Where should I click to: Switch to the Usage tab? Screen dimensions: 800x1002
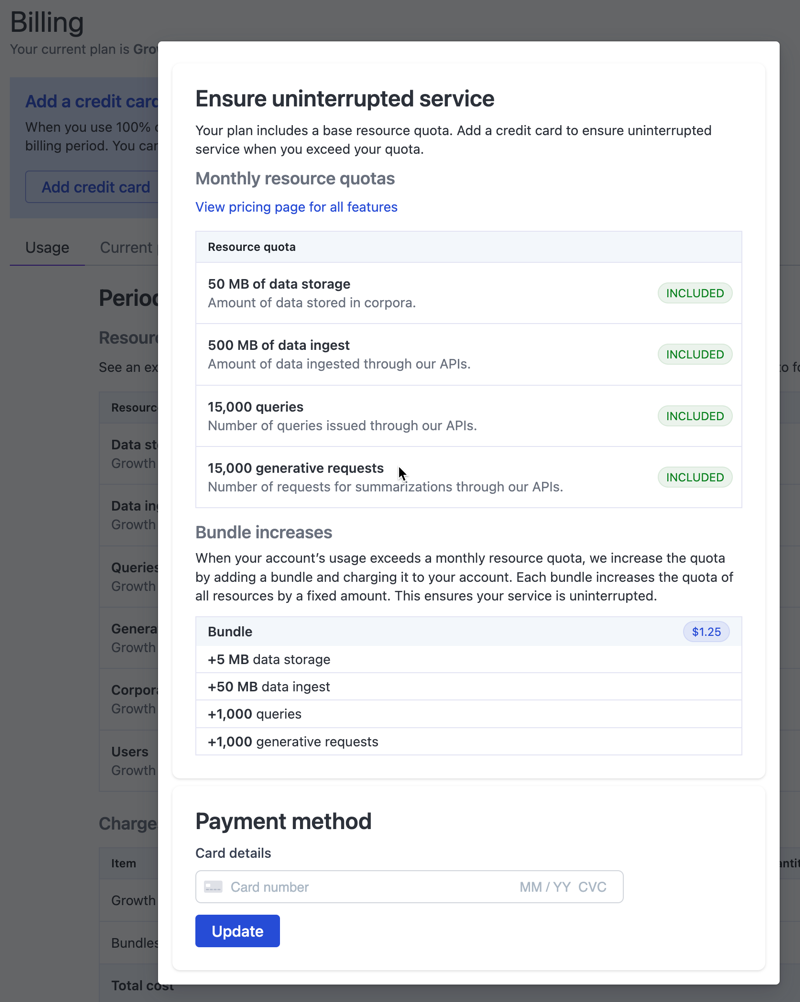[47, 247]
